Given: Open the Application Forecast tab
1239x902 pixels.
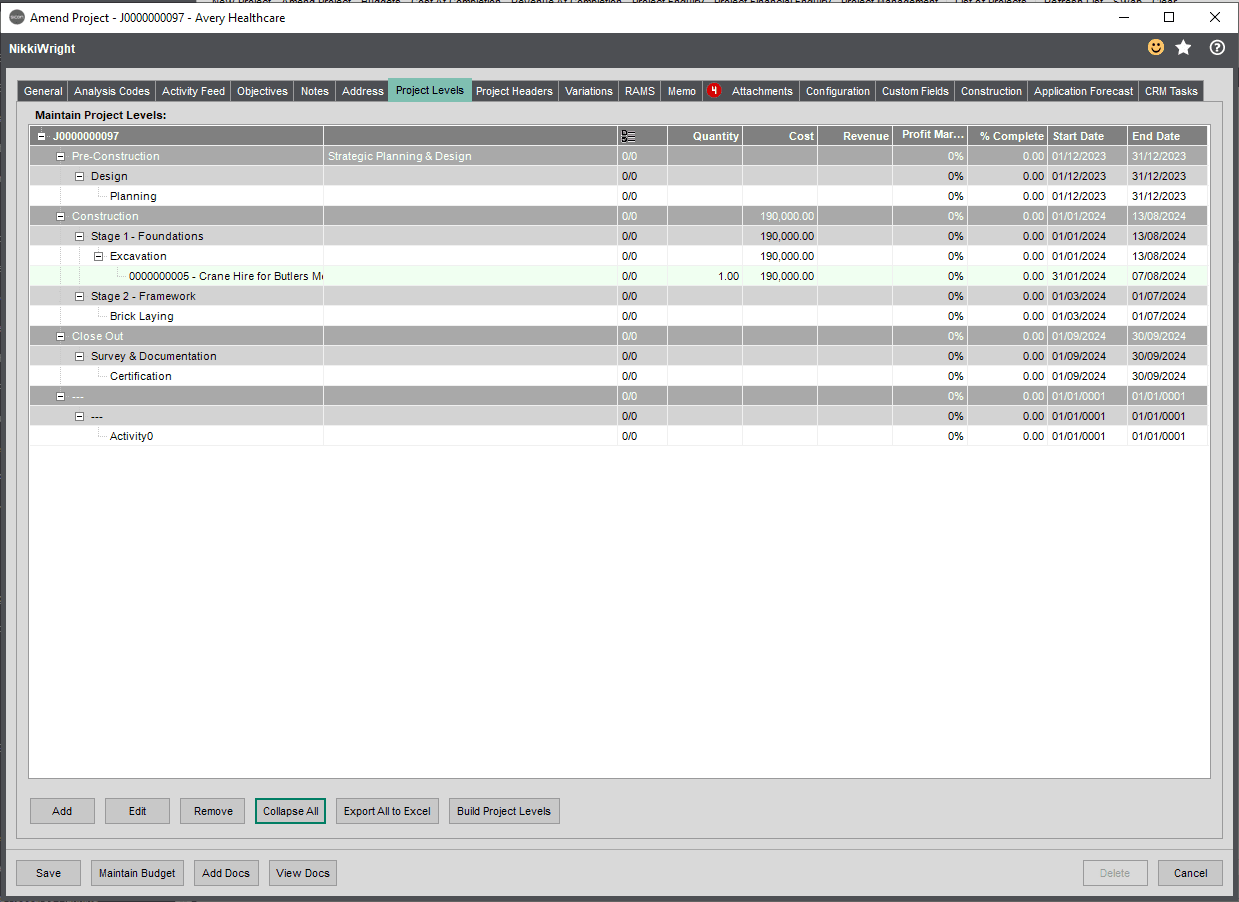Looking at the screenshot, I should pyautogui.click(x=1084, y=91).
